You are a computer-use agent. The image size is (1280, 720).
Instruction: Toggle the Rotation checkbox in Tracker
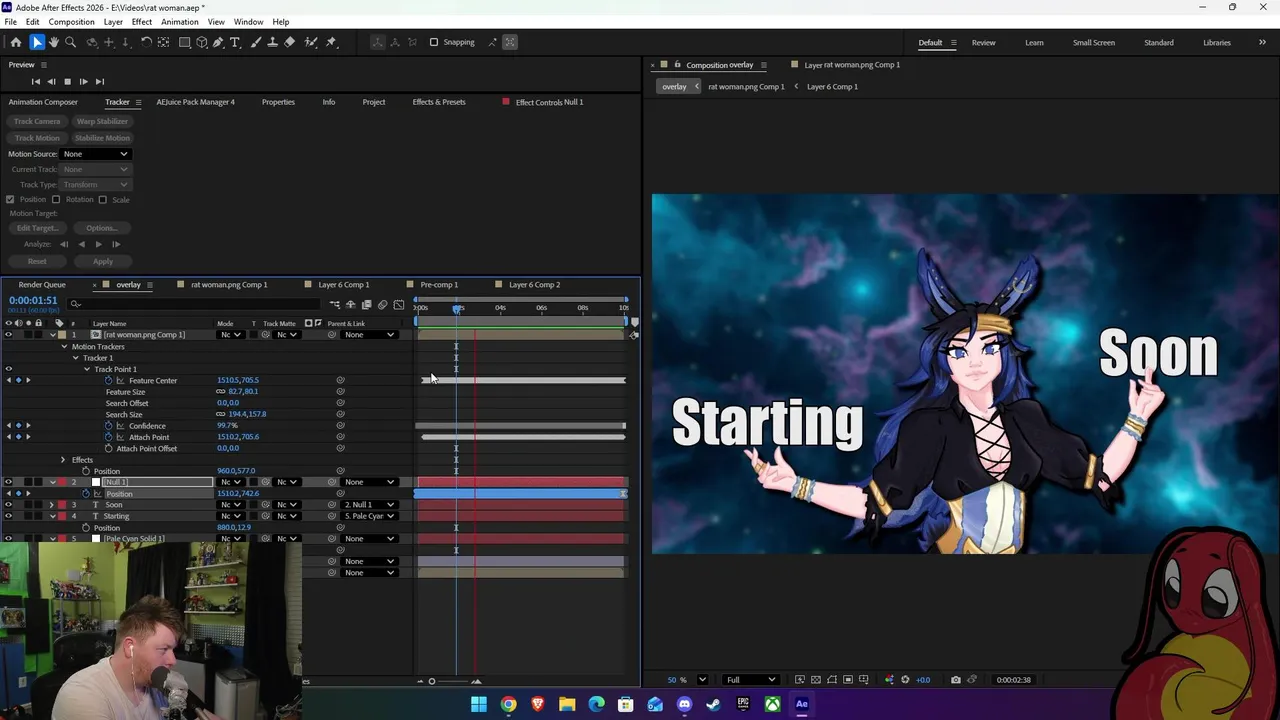56,199
